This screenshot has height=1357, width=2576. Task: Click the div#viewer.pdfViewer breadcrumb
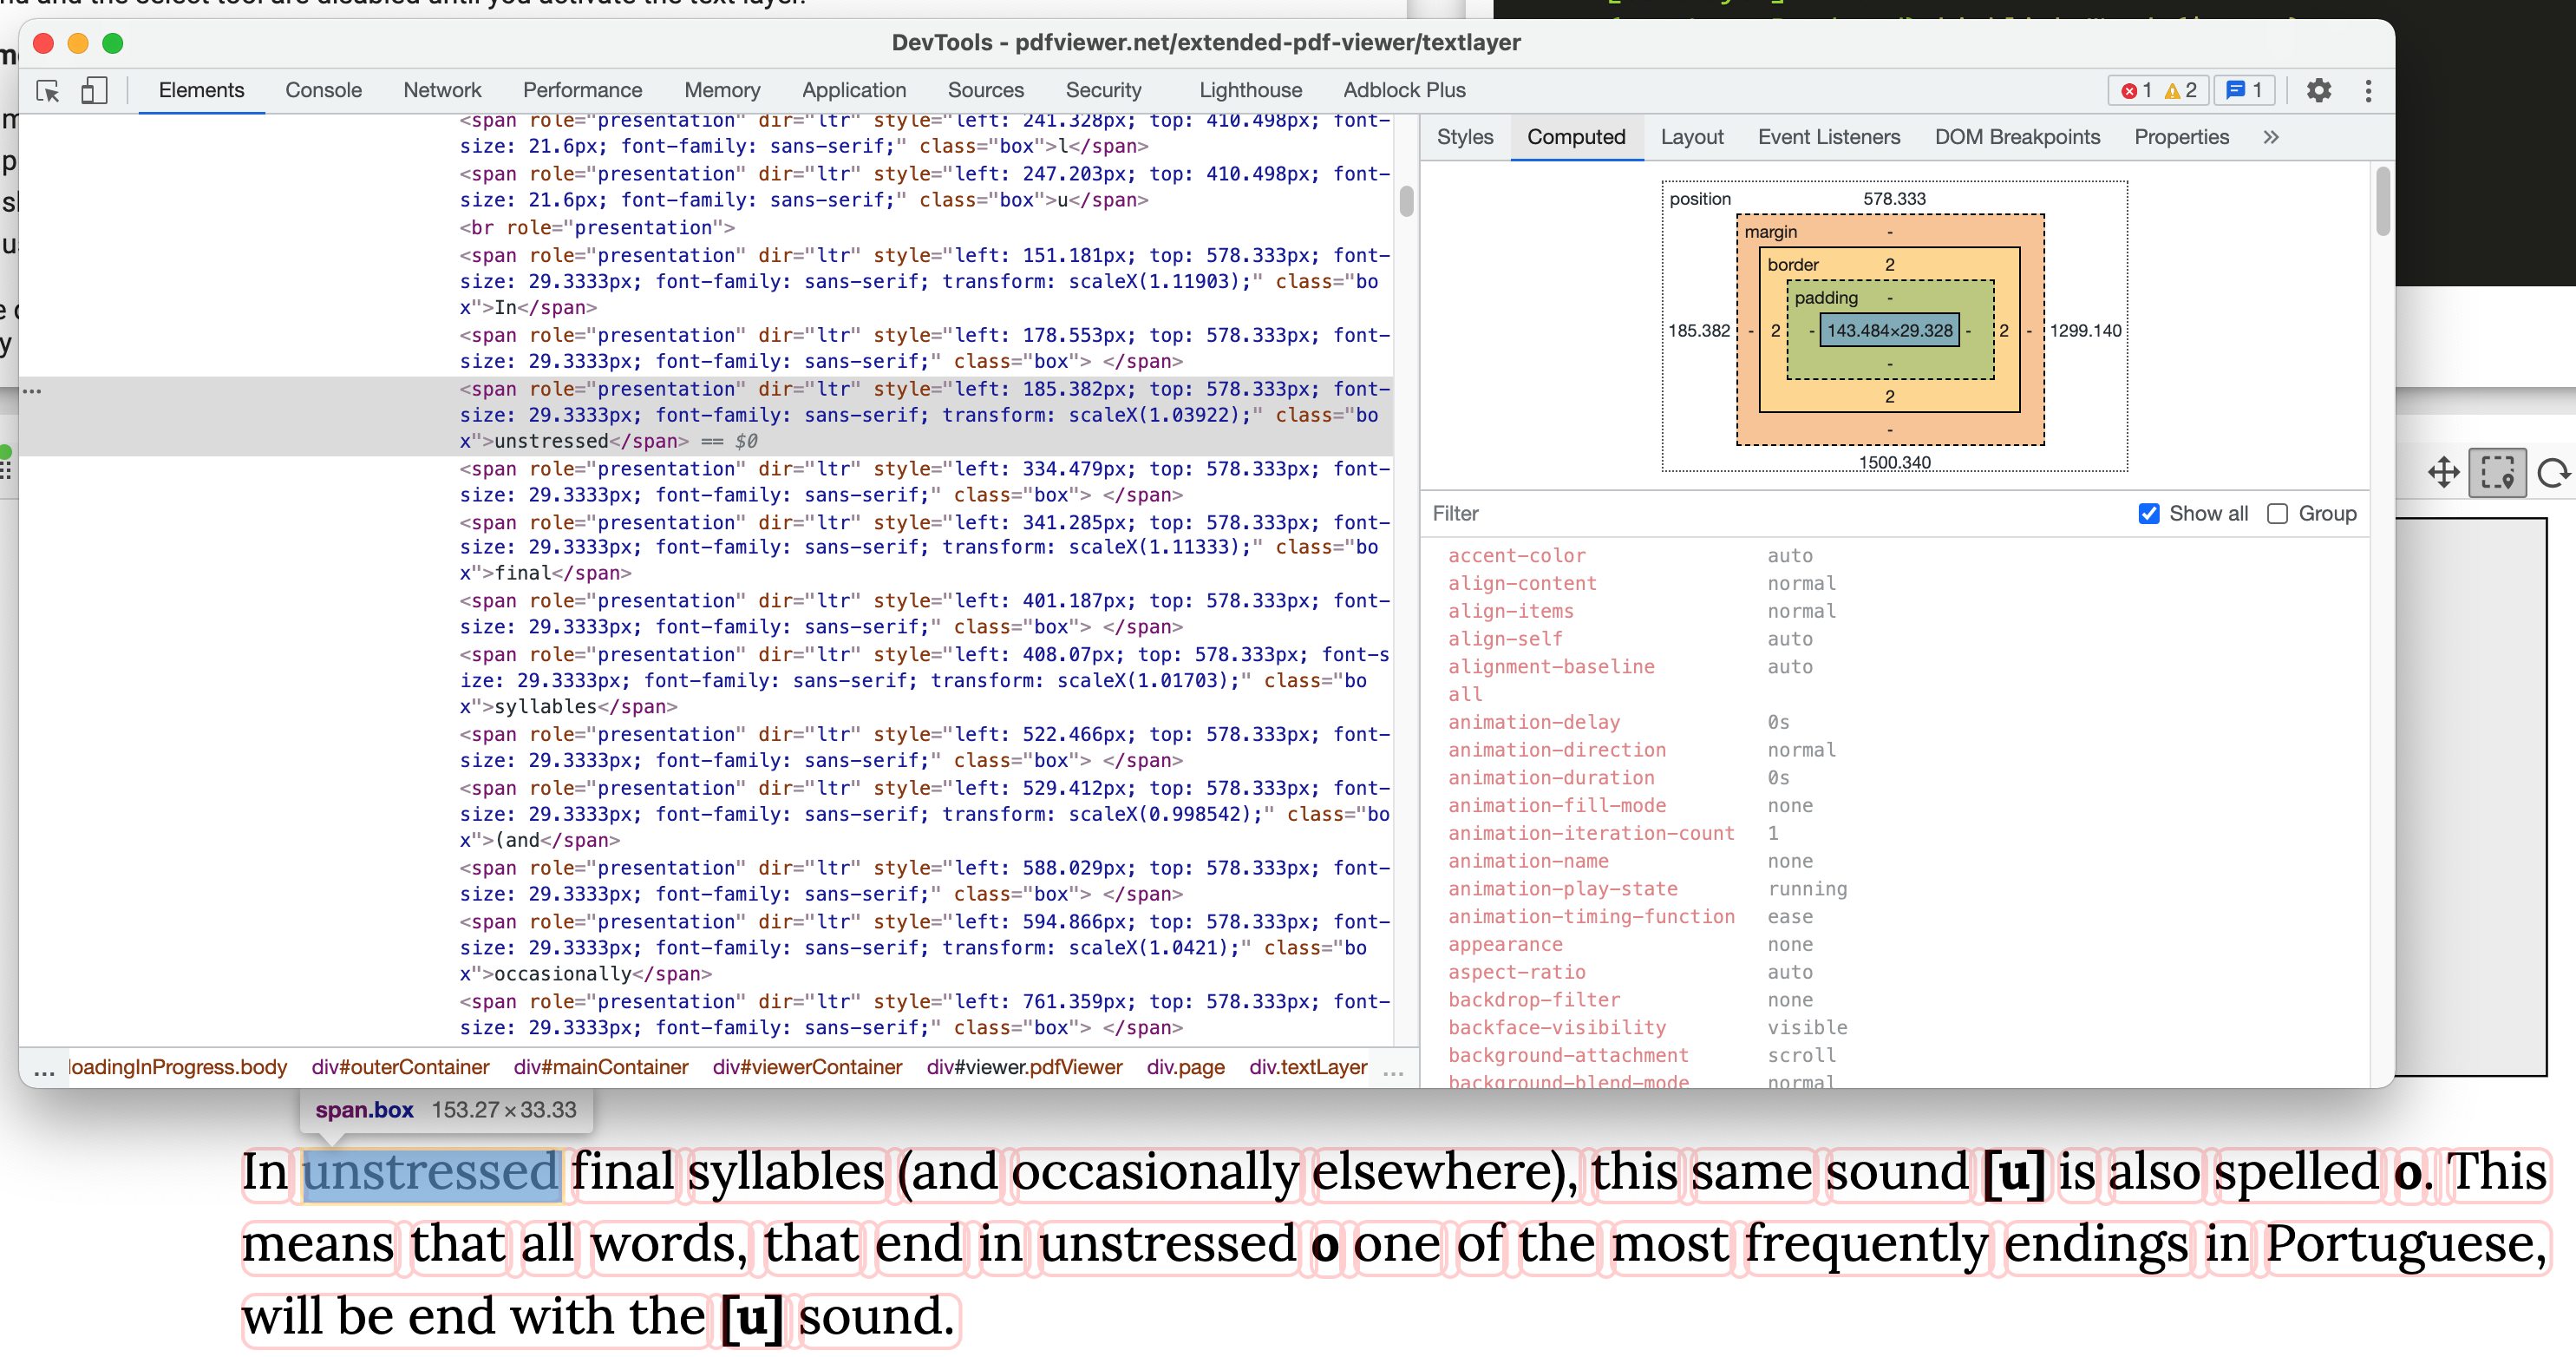click(x=1024, y=1068)
